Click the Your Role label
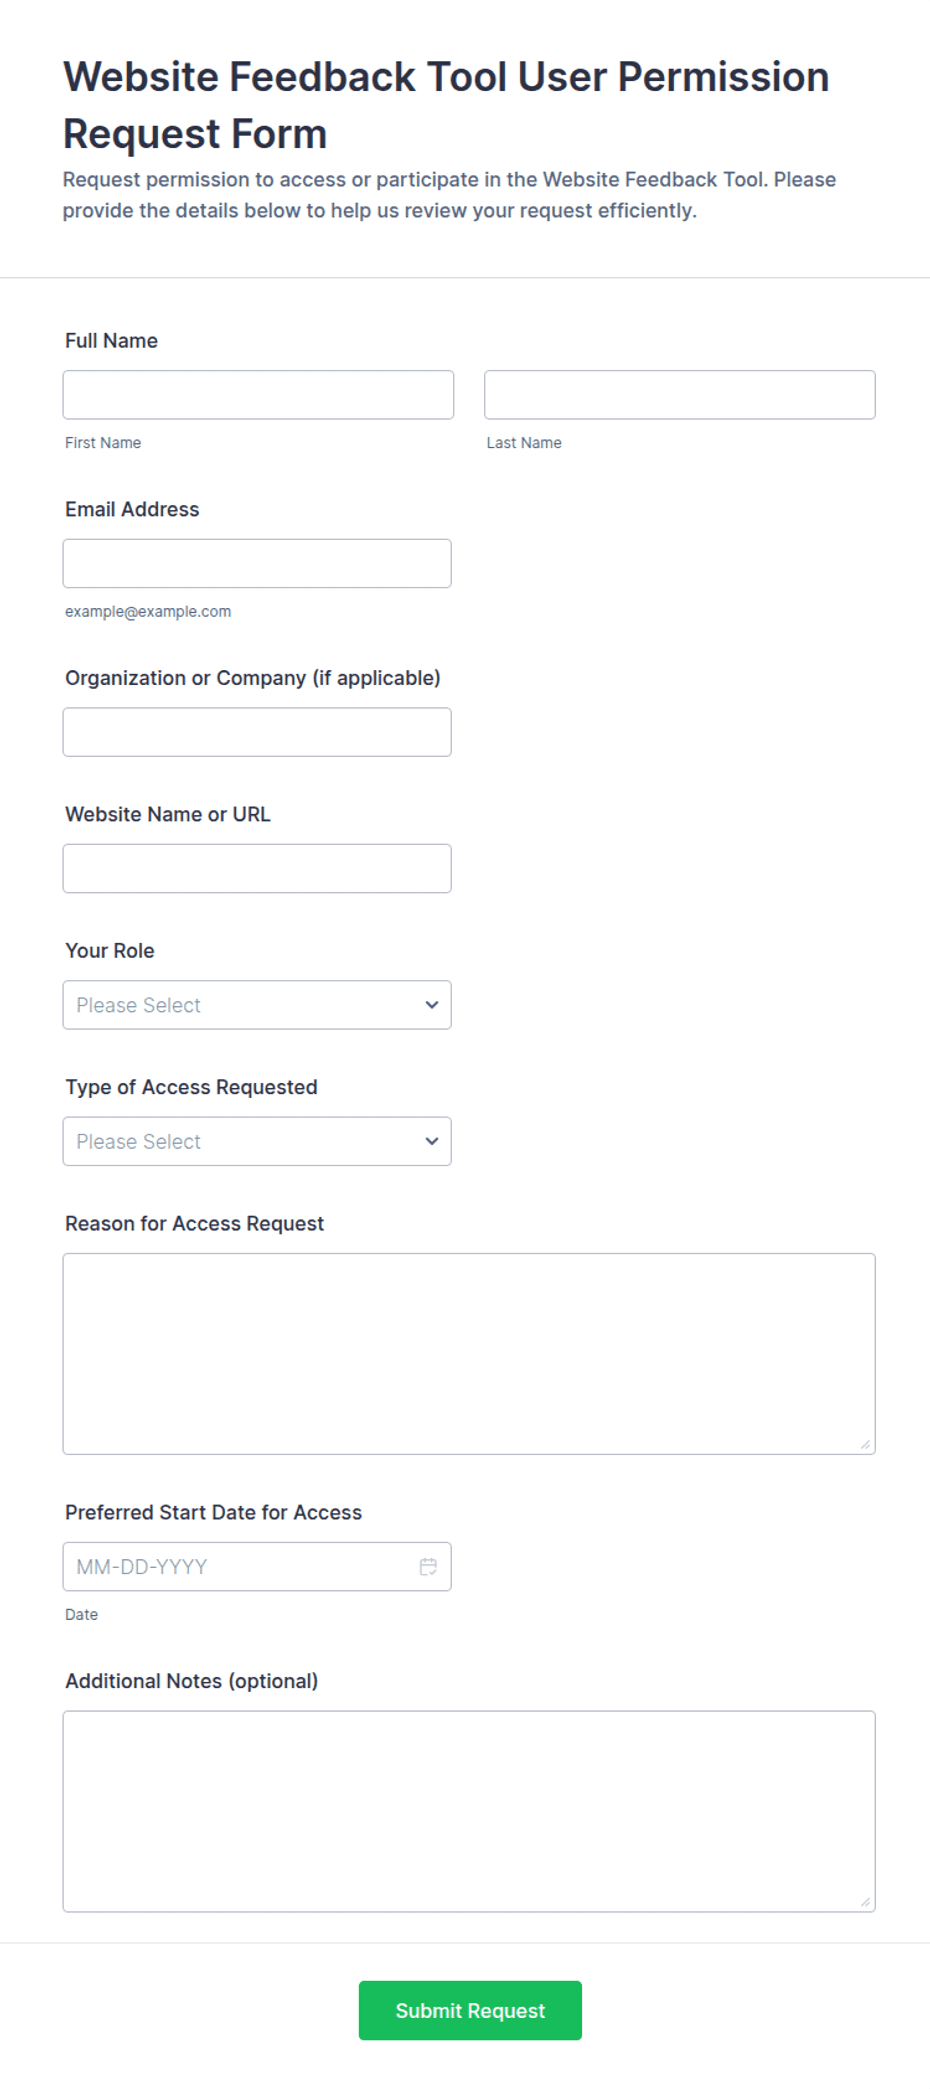This screenshot has height=2089, width=930. (x=110, y=951)
